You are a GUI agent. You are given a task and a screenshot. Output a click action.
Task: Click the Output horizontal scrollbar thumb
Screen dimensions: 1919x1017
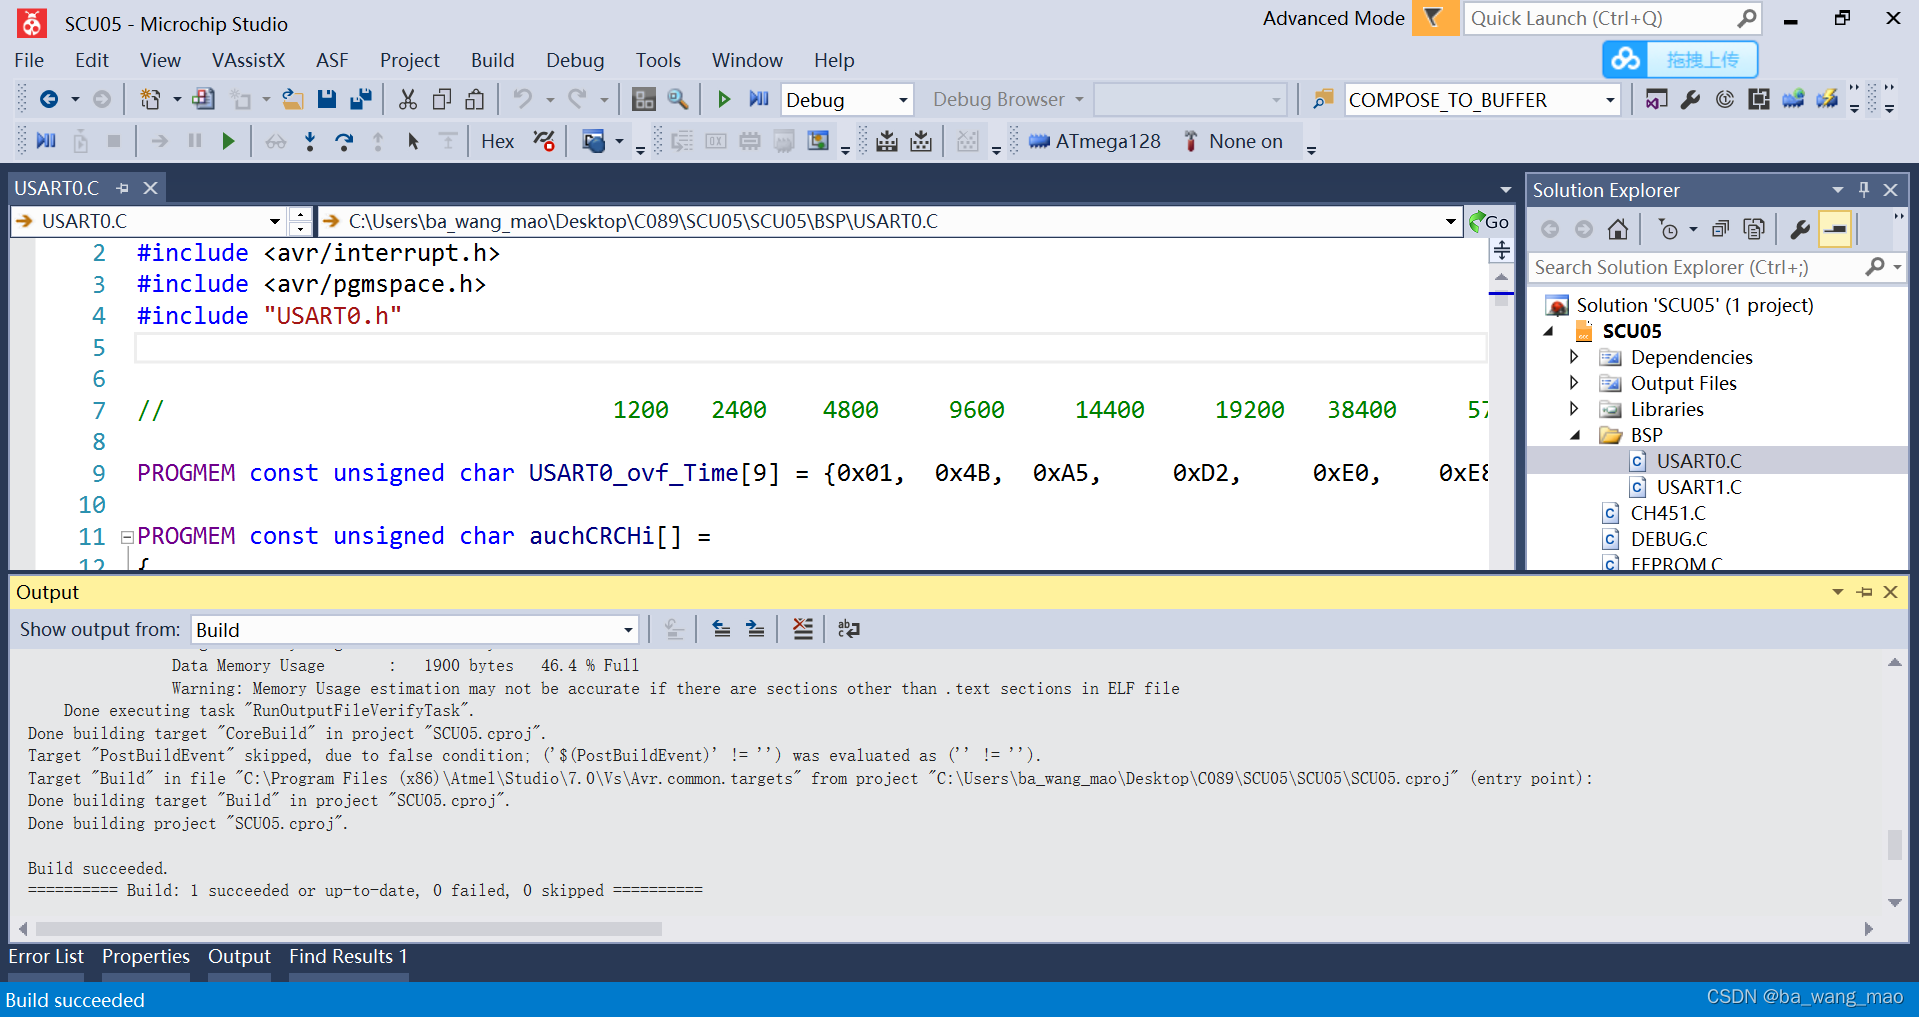(x=349, y=929)
